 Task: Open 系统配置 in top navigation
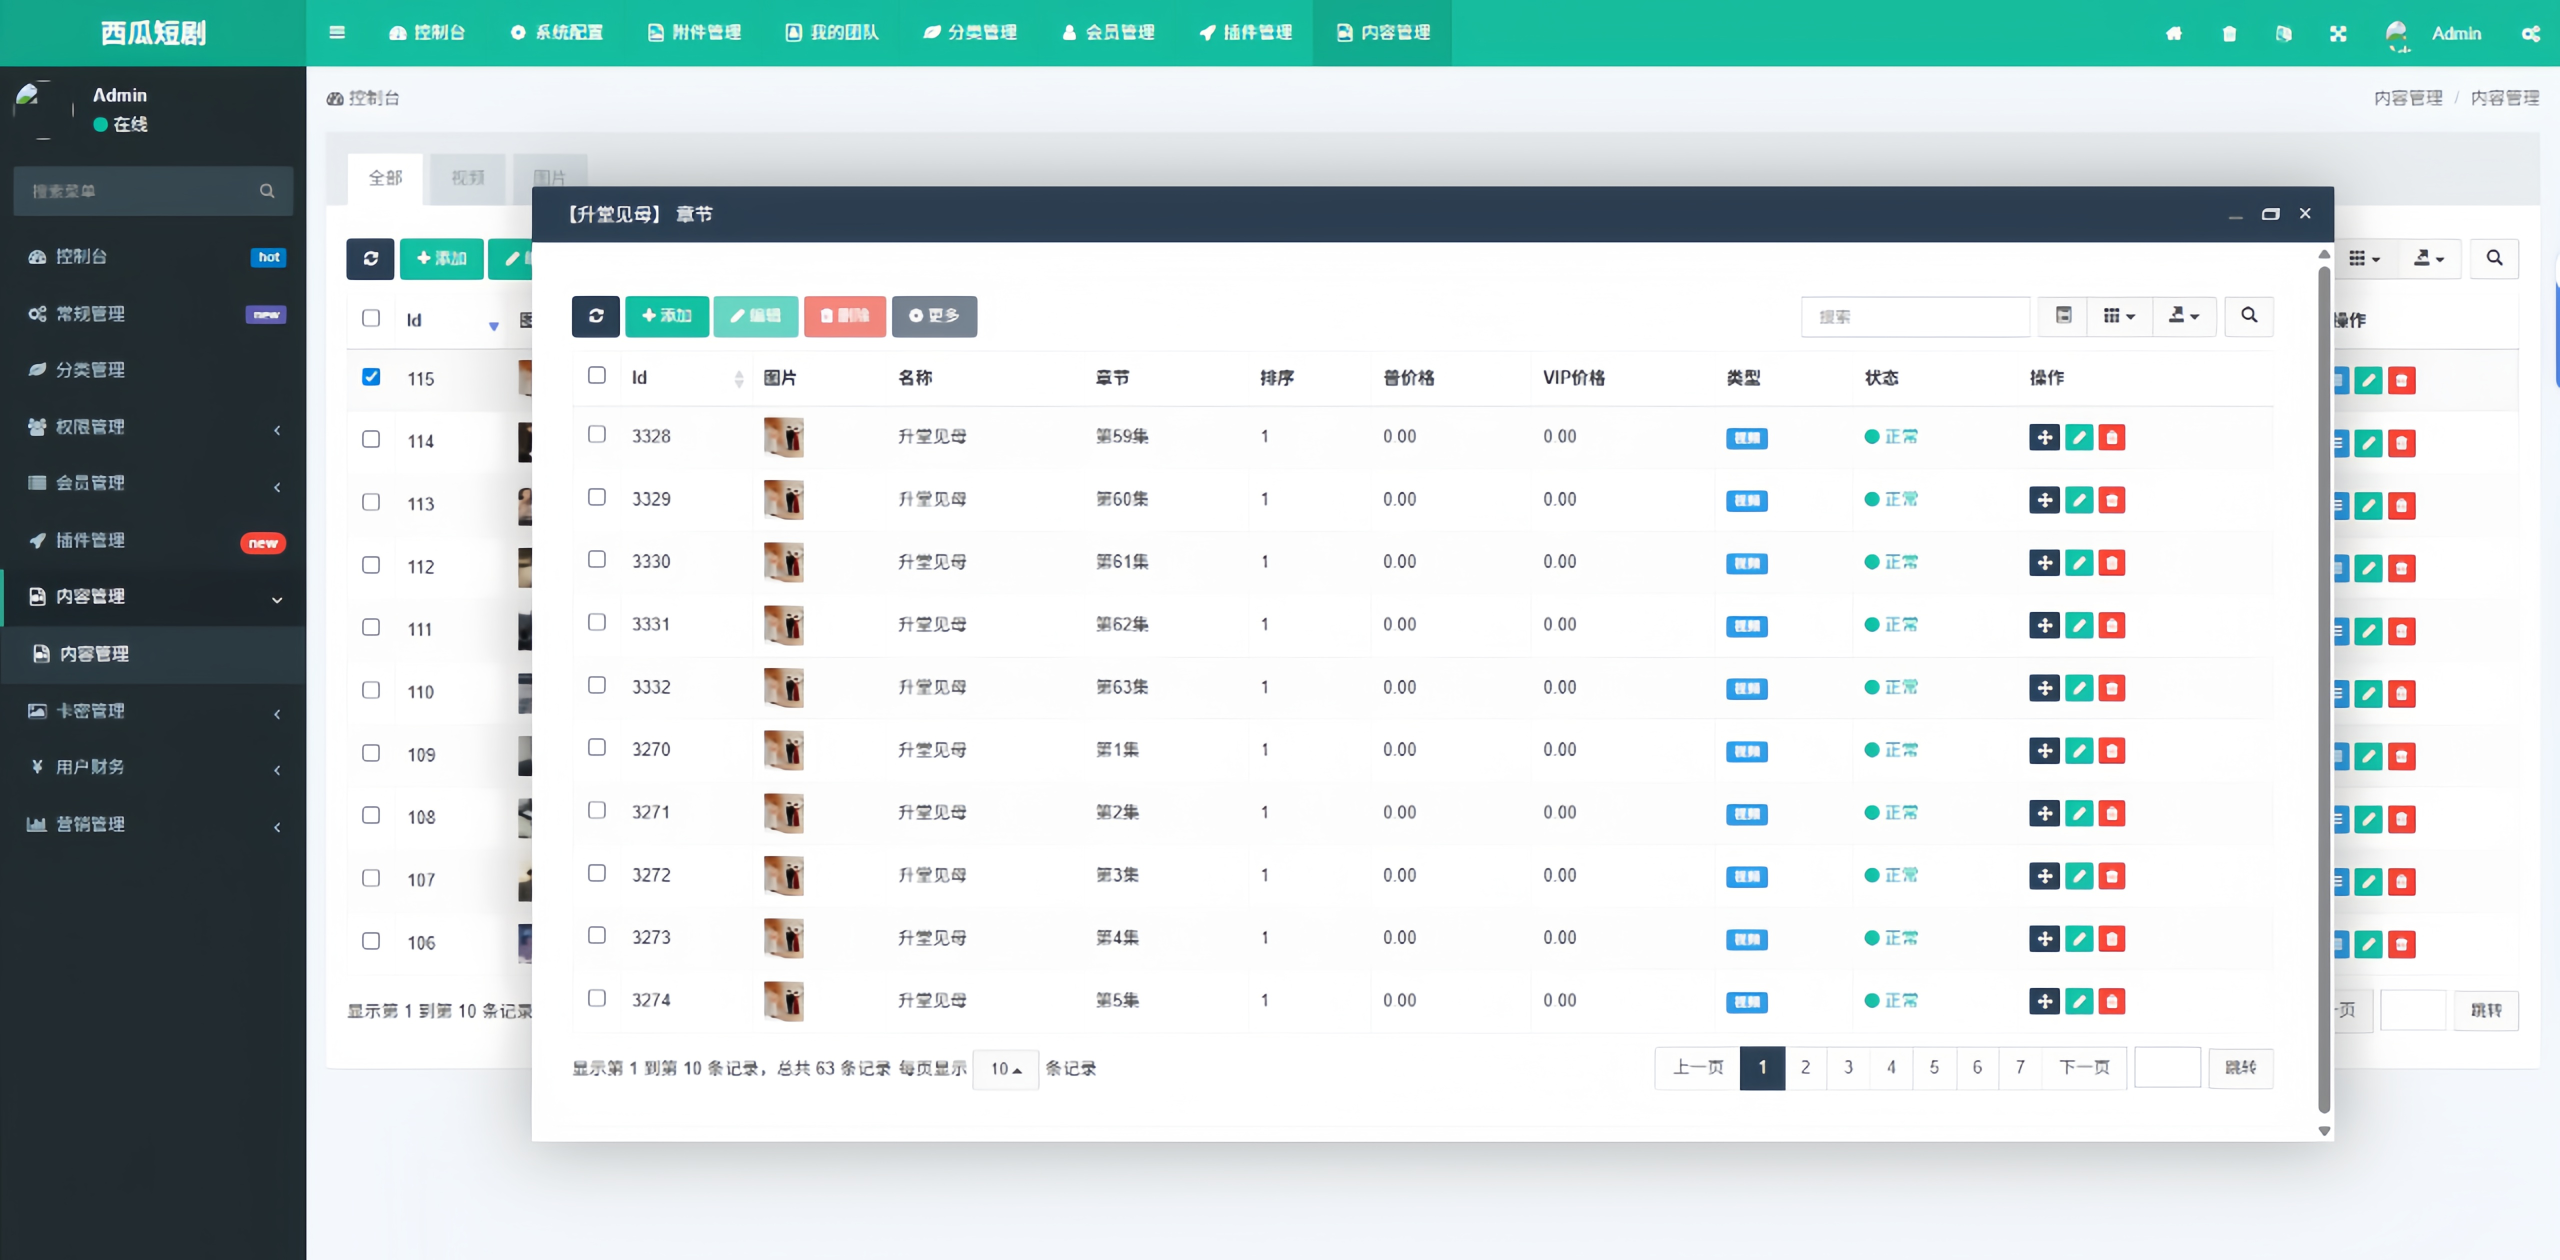pos(557,33)
